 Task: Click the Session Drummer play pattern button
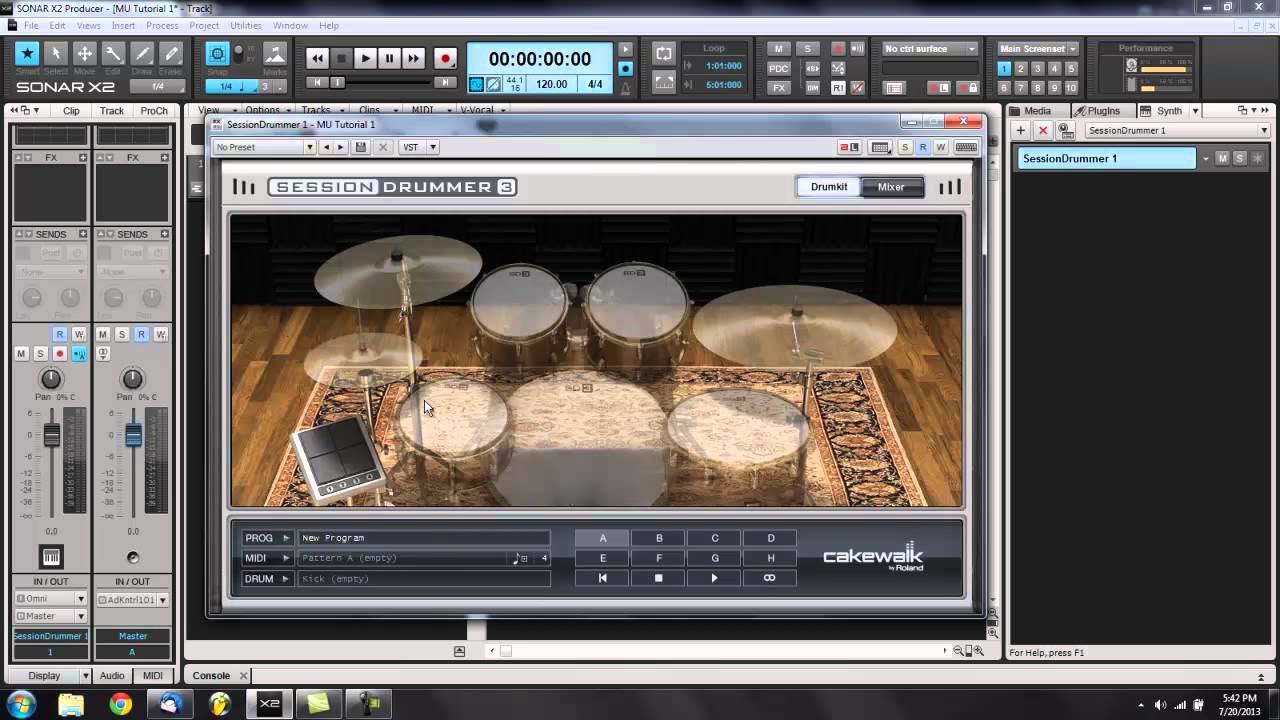(x=714, y=578)
